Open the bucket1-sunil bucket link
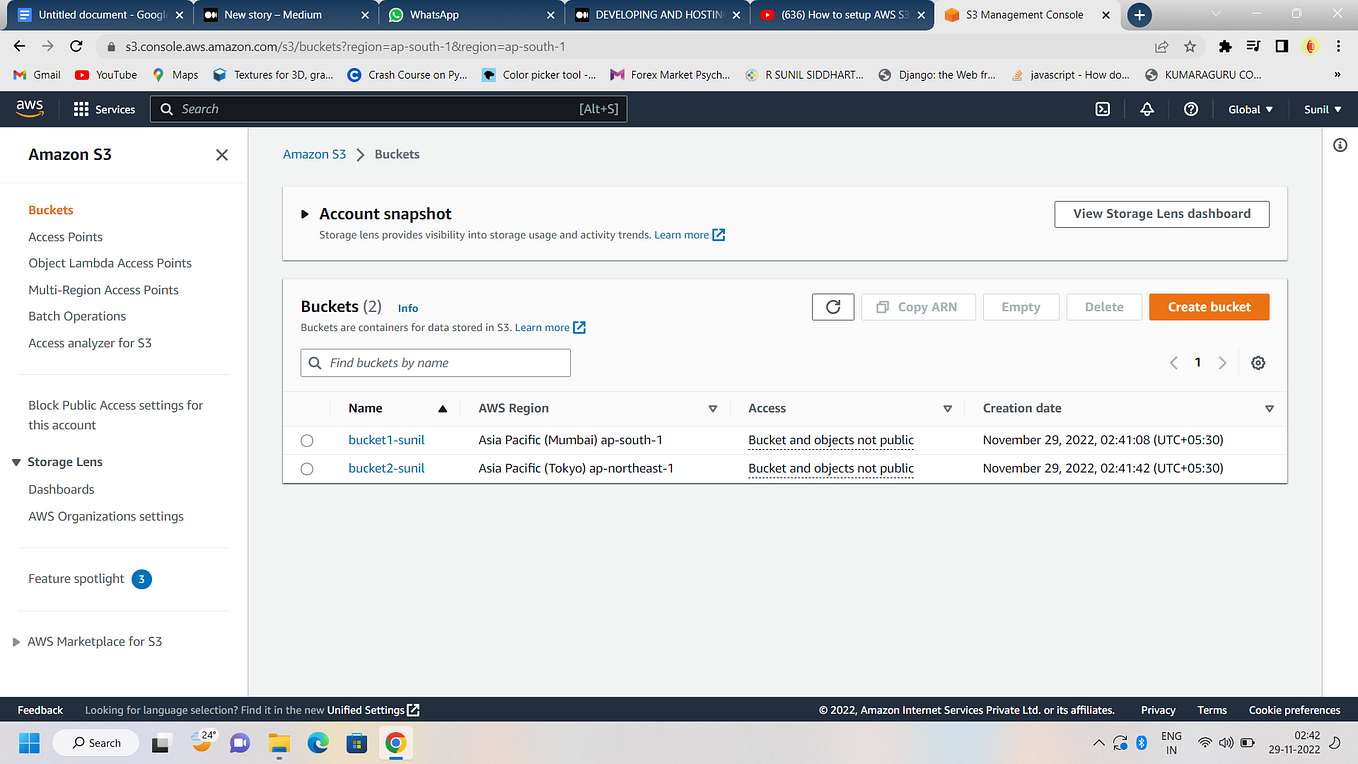Viewport: 1358px width, 764px height. 386,440
